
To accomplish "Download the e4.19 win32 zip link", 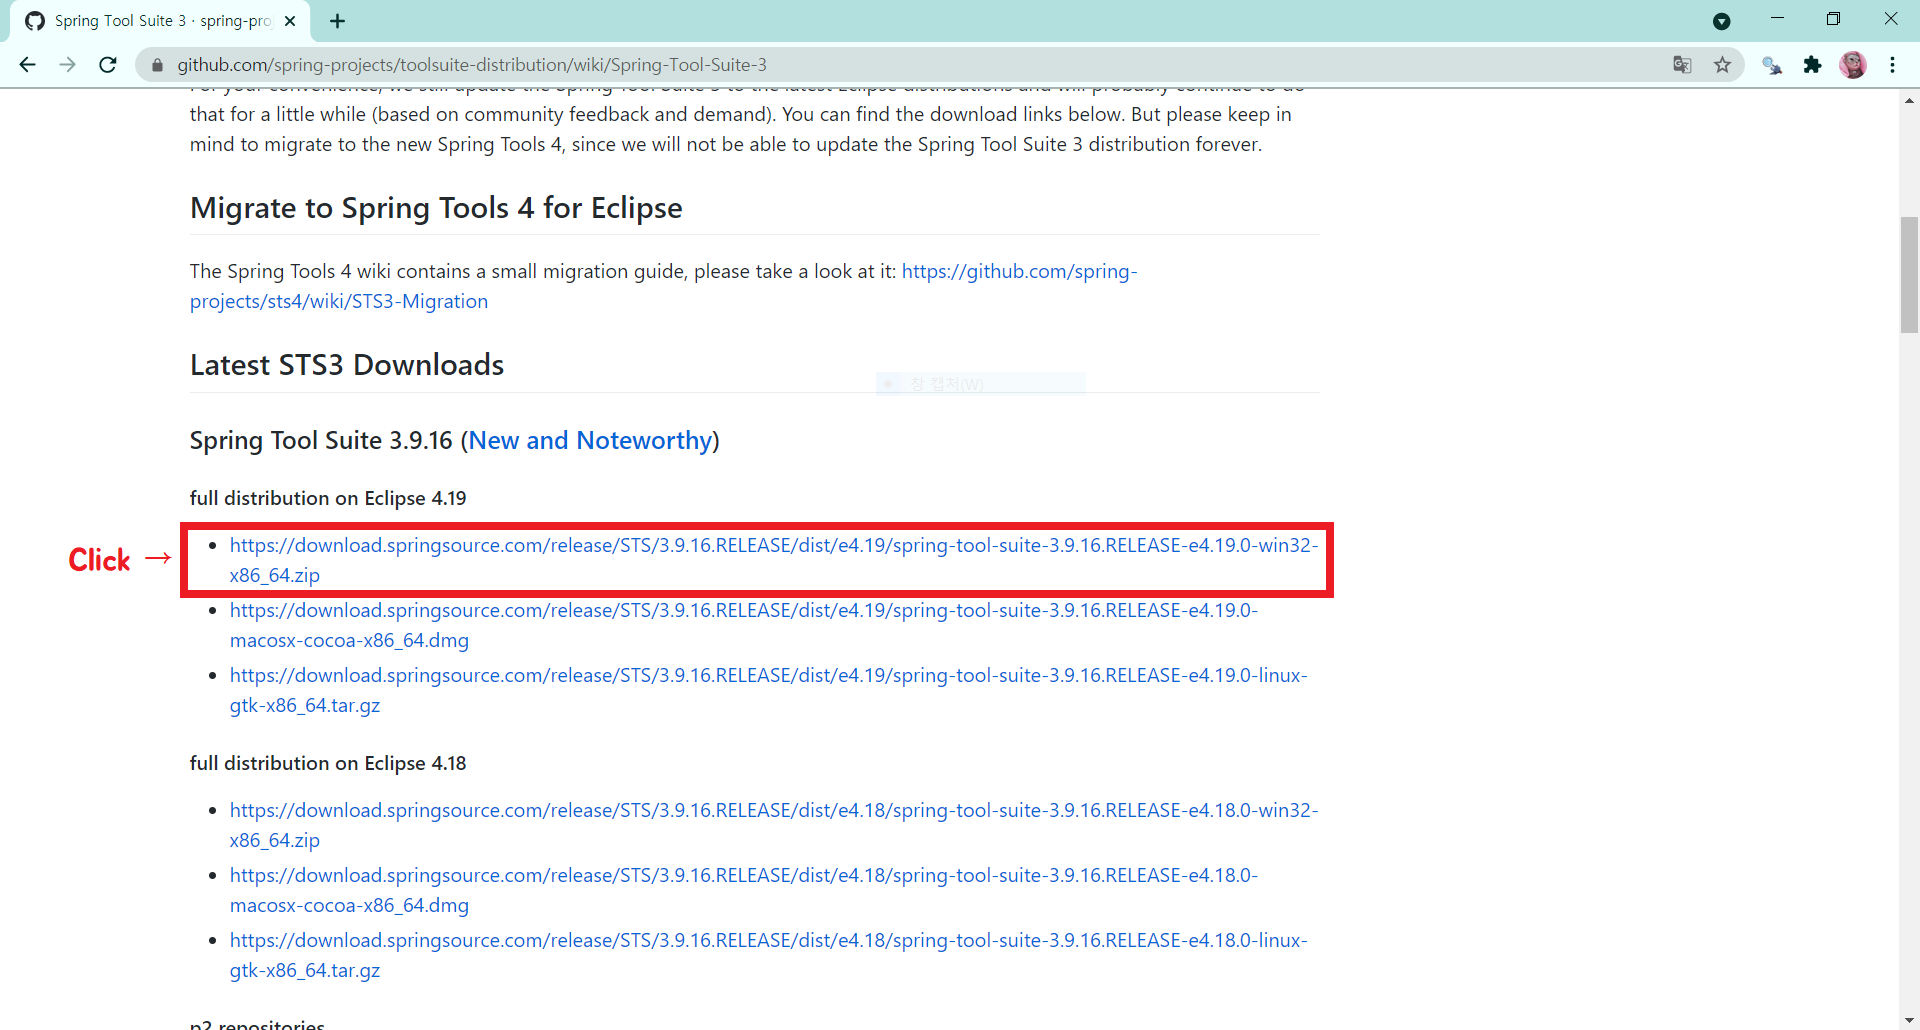I will click(x=774, y=560).
